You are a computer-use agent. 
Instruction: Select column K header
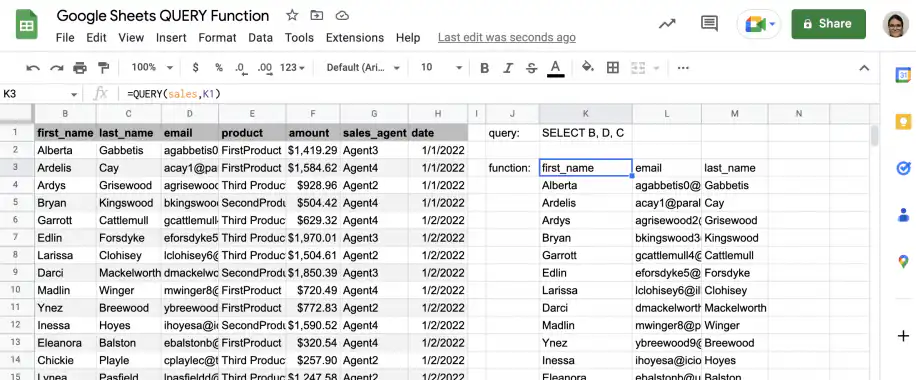click(585, 113)
